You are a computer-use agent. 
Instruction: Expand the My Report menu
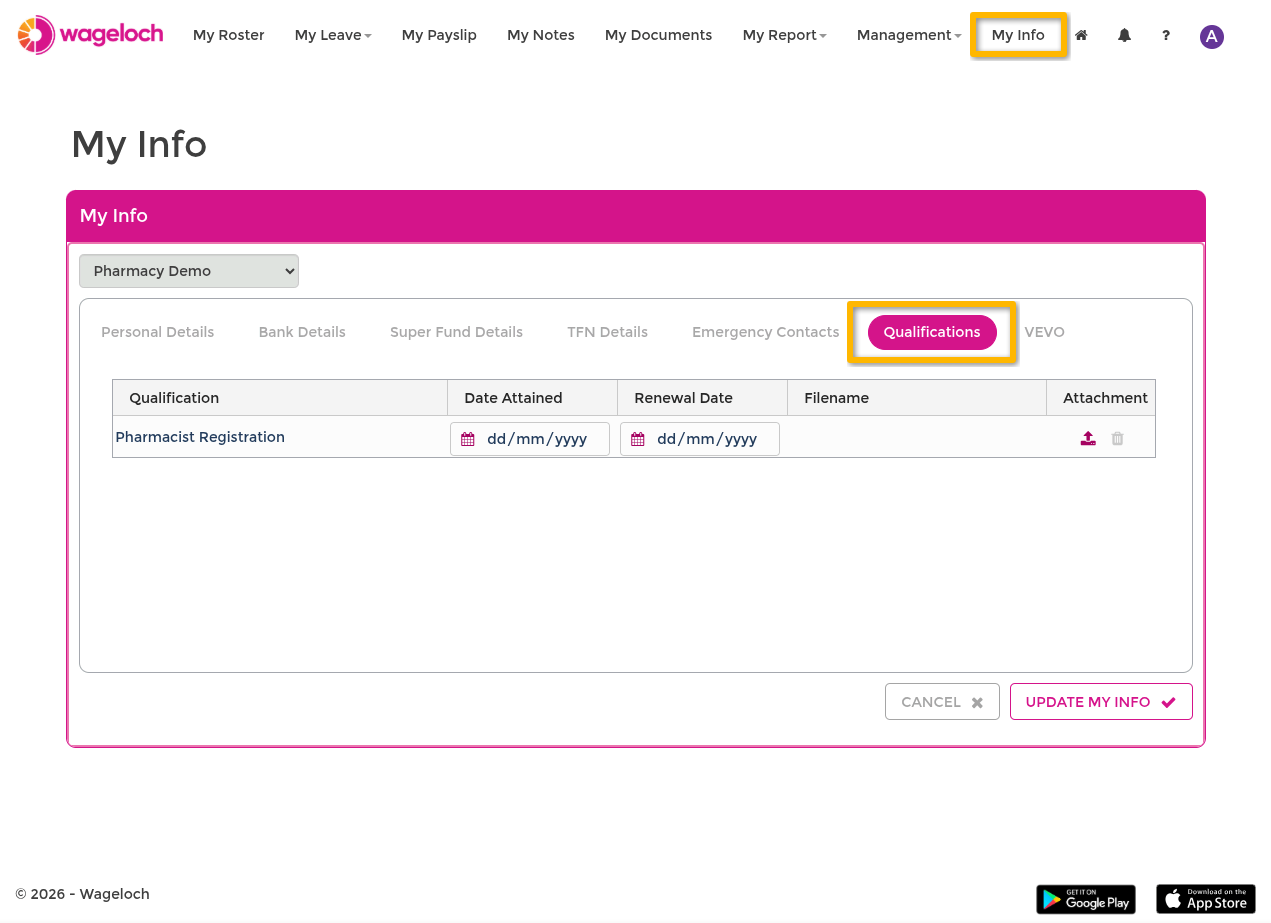pos(785,35)
